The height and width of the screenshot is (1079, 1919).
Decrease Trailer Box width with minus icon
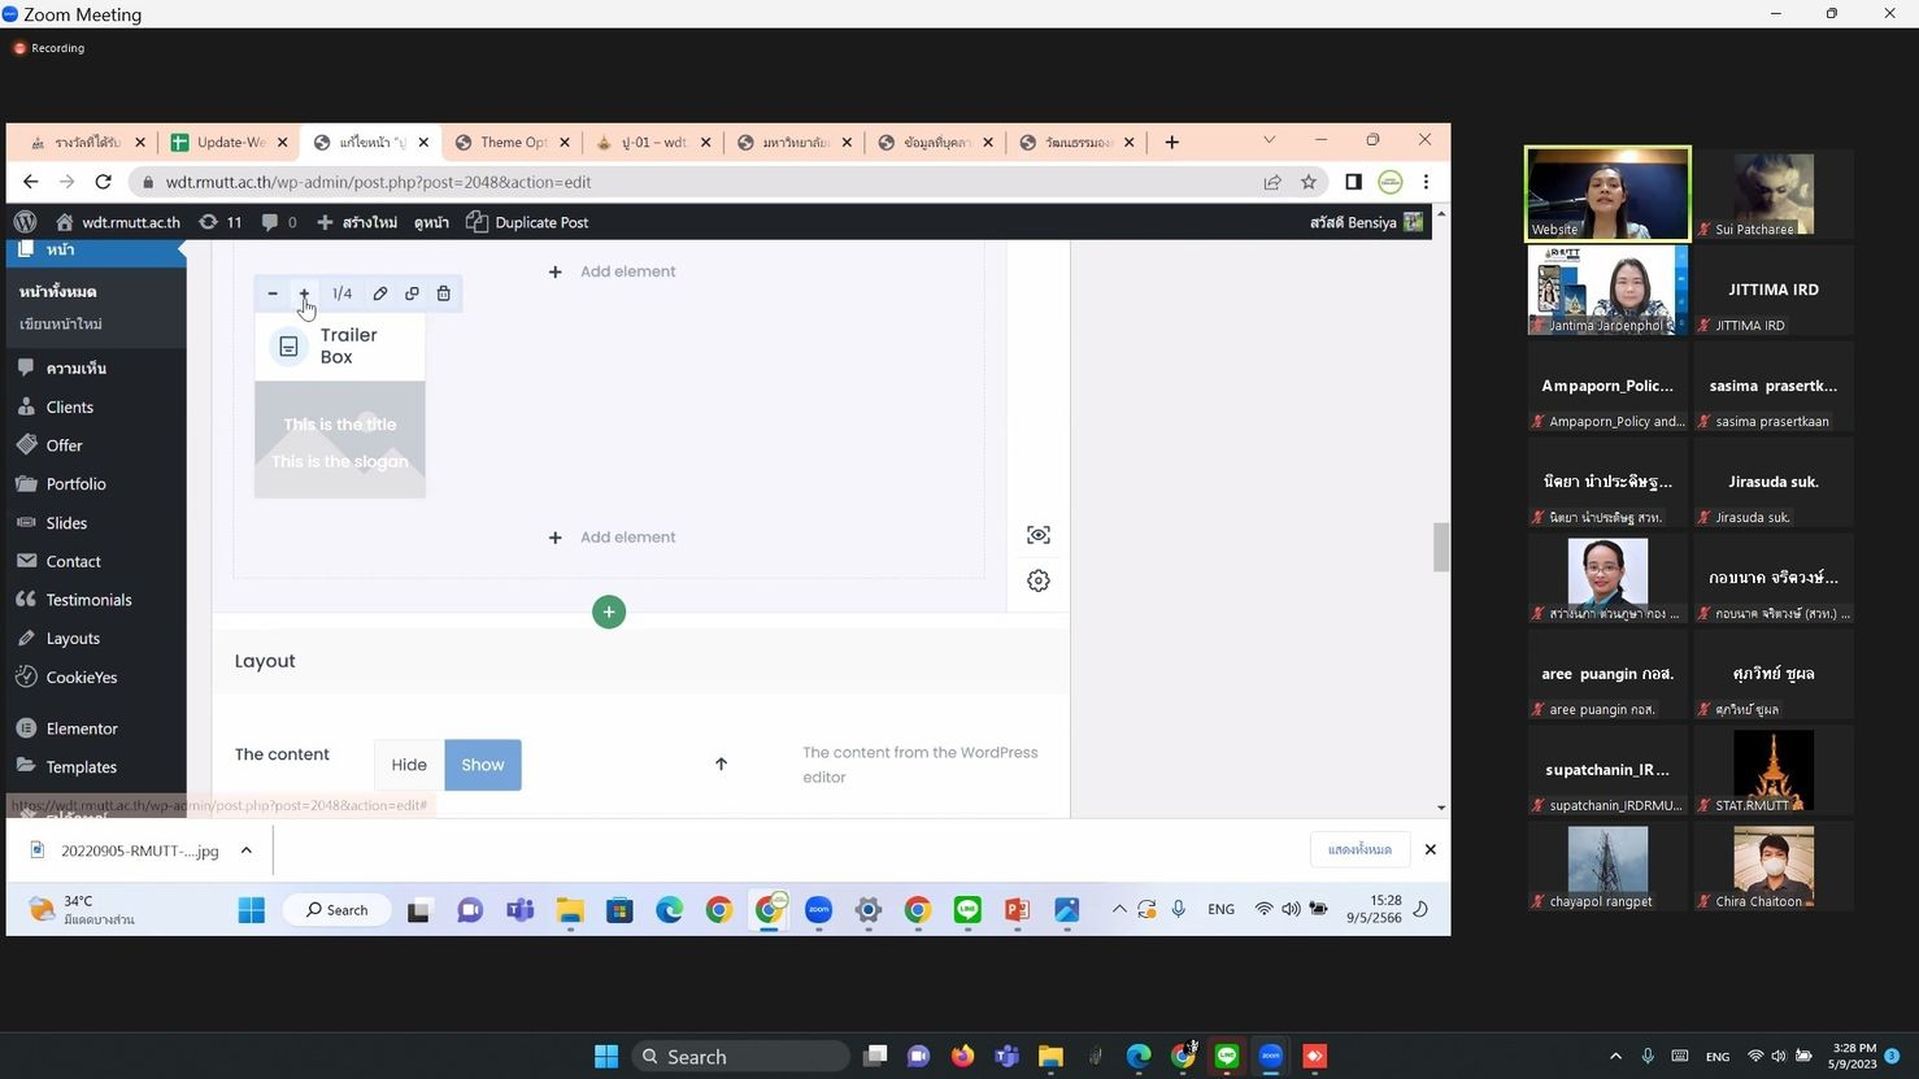pos(272,294)
